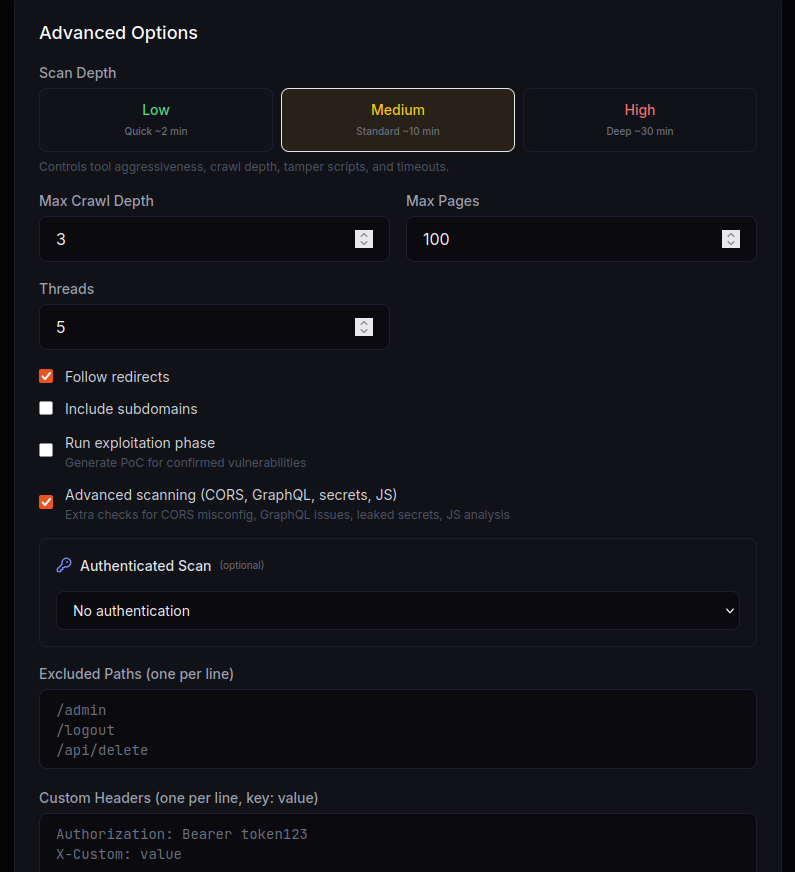Decrease Max Crawl Depth using down arrow

pyautogui.click(x=363, y=244)
